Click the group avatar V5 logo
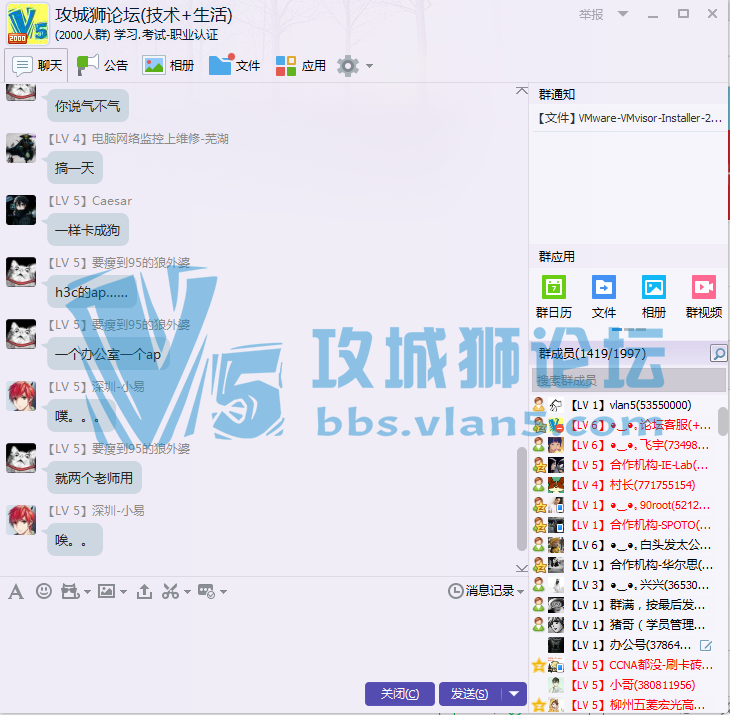The image size is (730, 715). point(27,24)
